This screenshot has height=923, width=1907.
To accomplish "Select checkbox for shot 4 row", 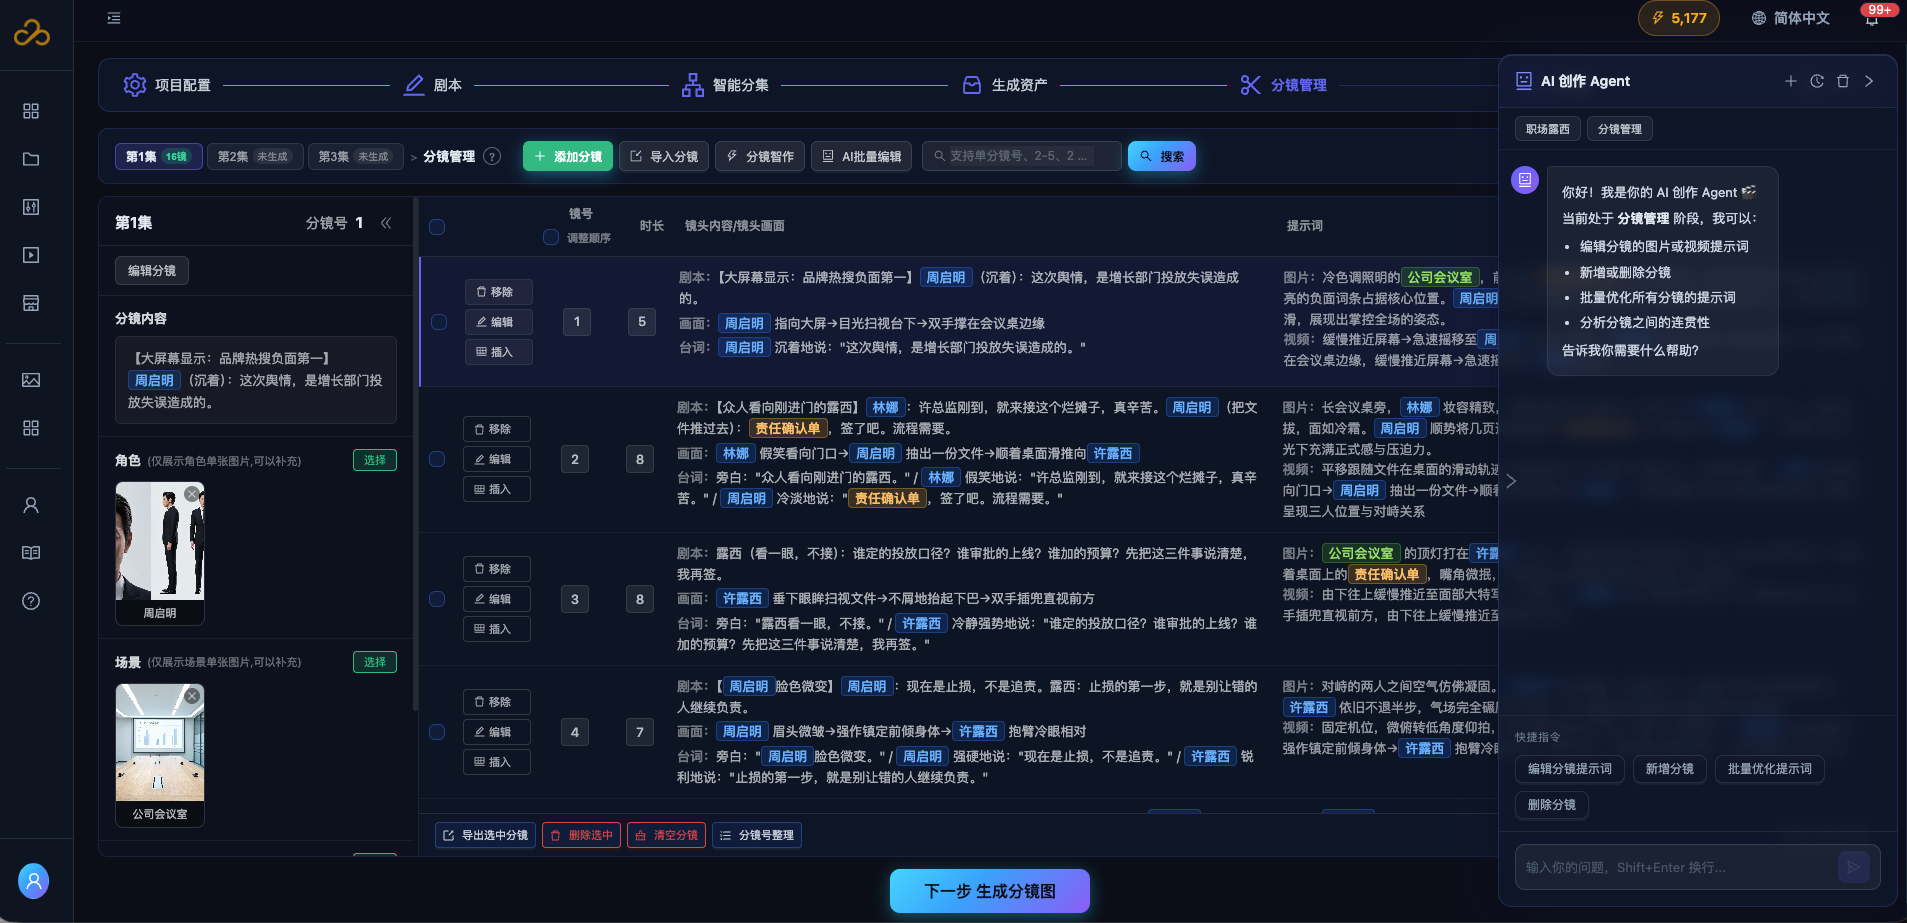I will (x=437, y=732).
